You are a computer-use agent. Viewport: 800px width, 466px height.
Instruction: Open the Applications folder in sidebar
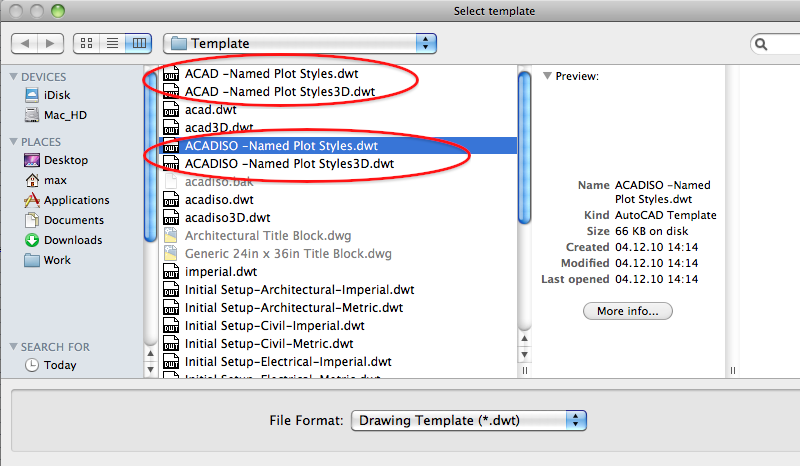click(x=76, y=200)
